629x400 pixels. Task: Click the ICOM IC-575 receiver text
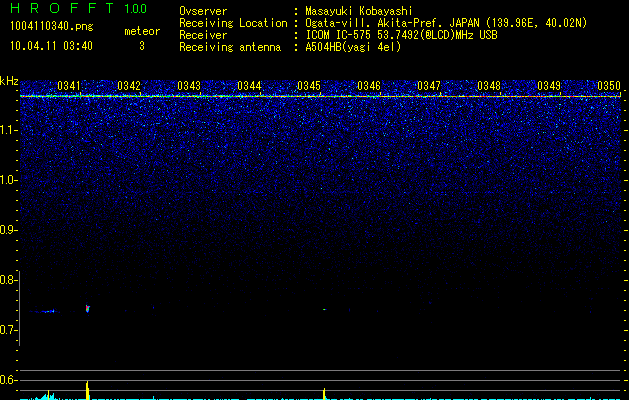tap(401, 35)
